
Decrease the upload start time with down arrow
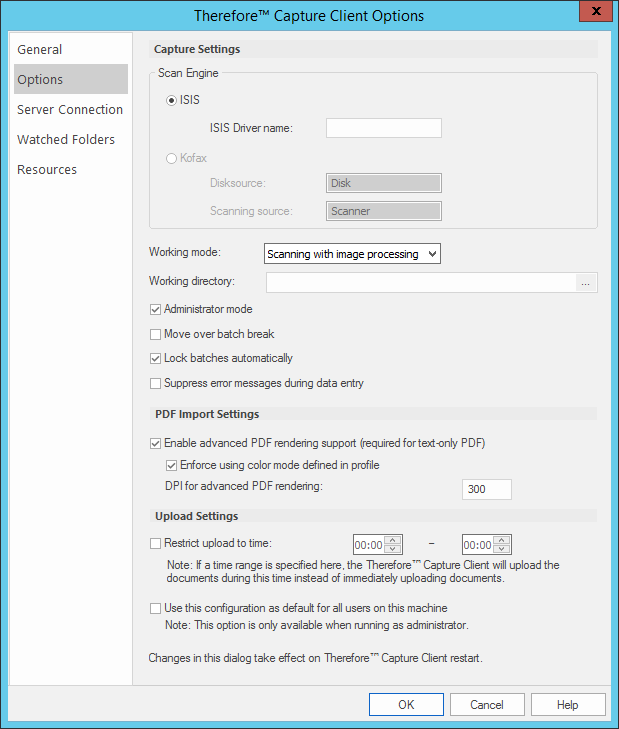coord(393,549)
